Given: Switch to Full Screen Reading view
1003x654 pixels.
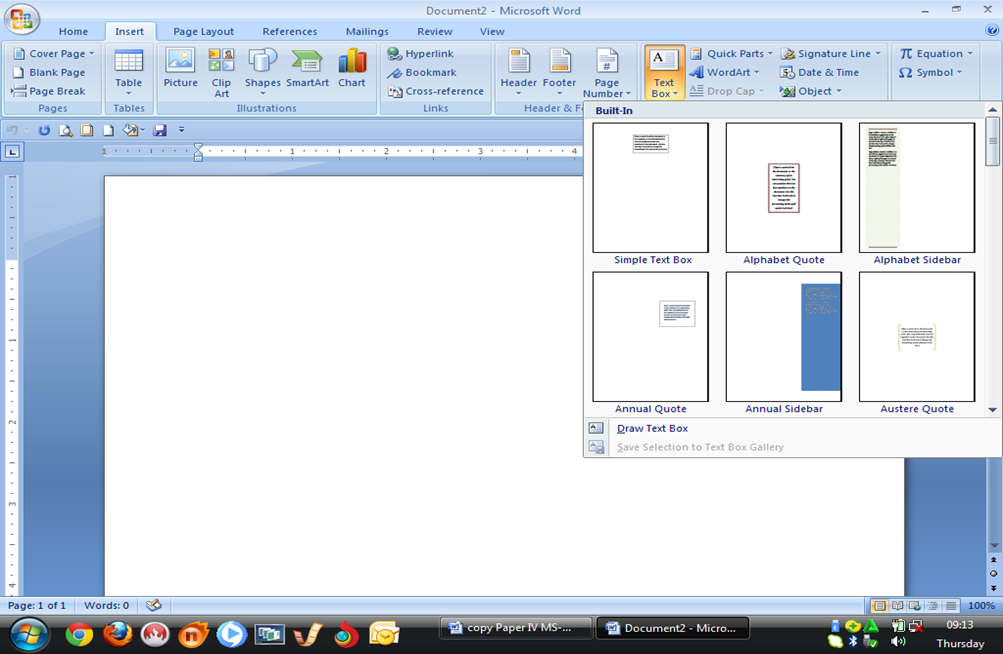Looking at the screenshot, I should point(897,605).
